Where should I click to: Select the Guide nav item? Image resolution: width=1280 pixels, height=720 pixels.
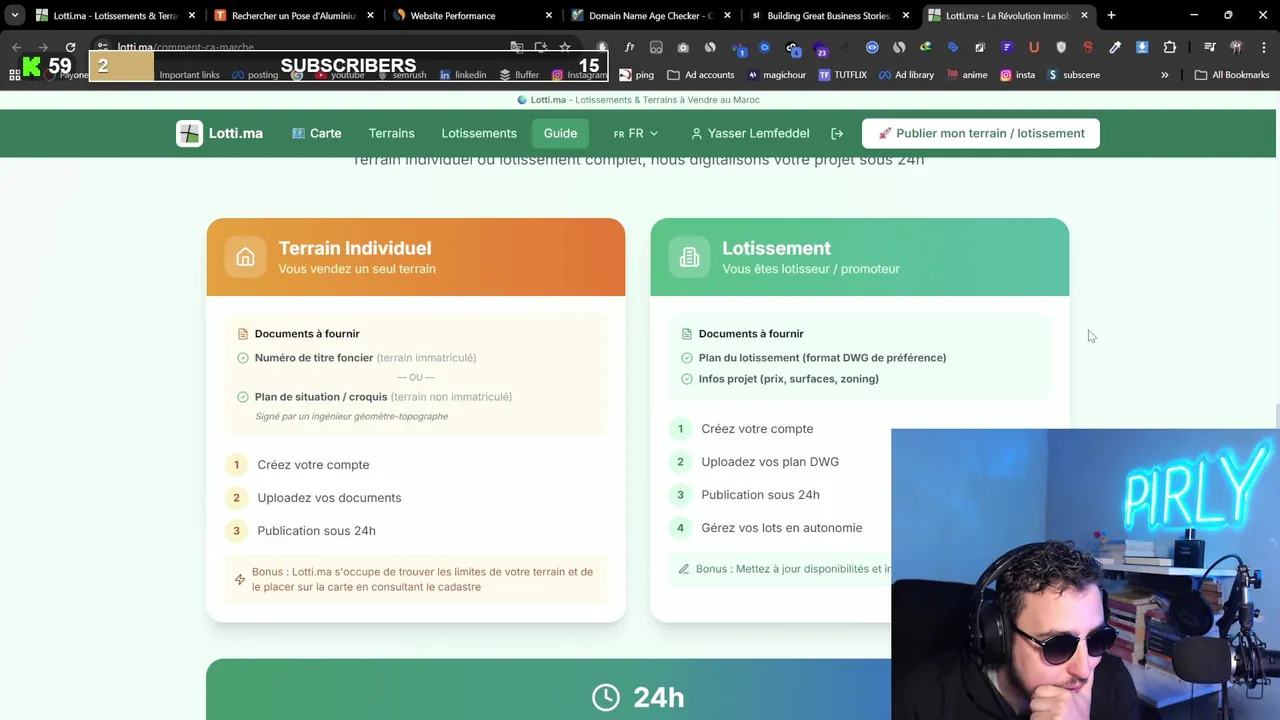(560, 133)
